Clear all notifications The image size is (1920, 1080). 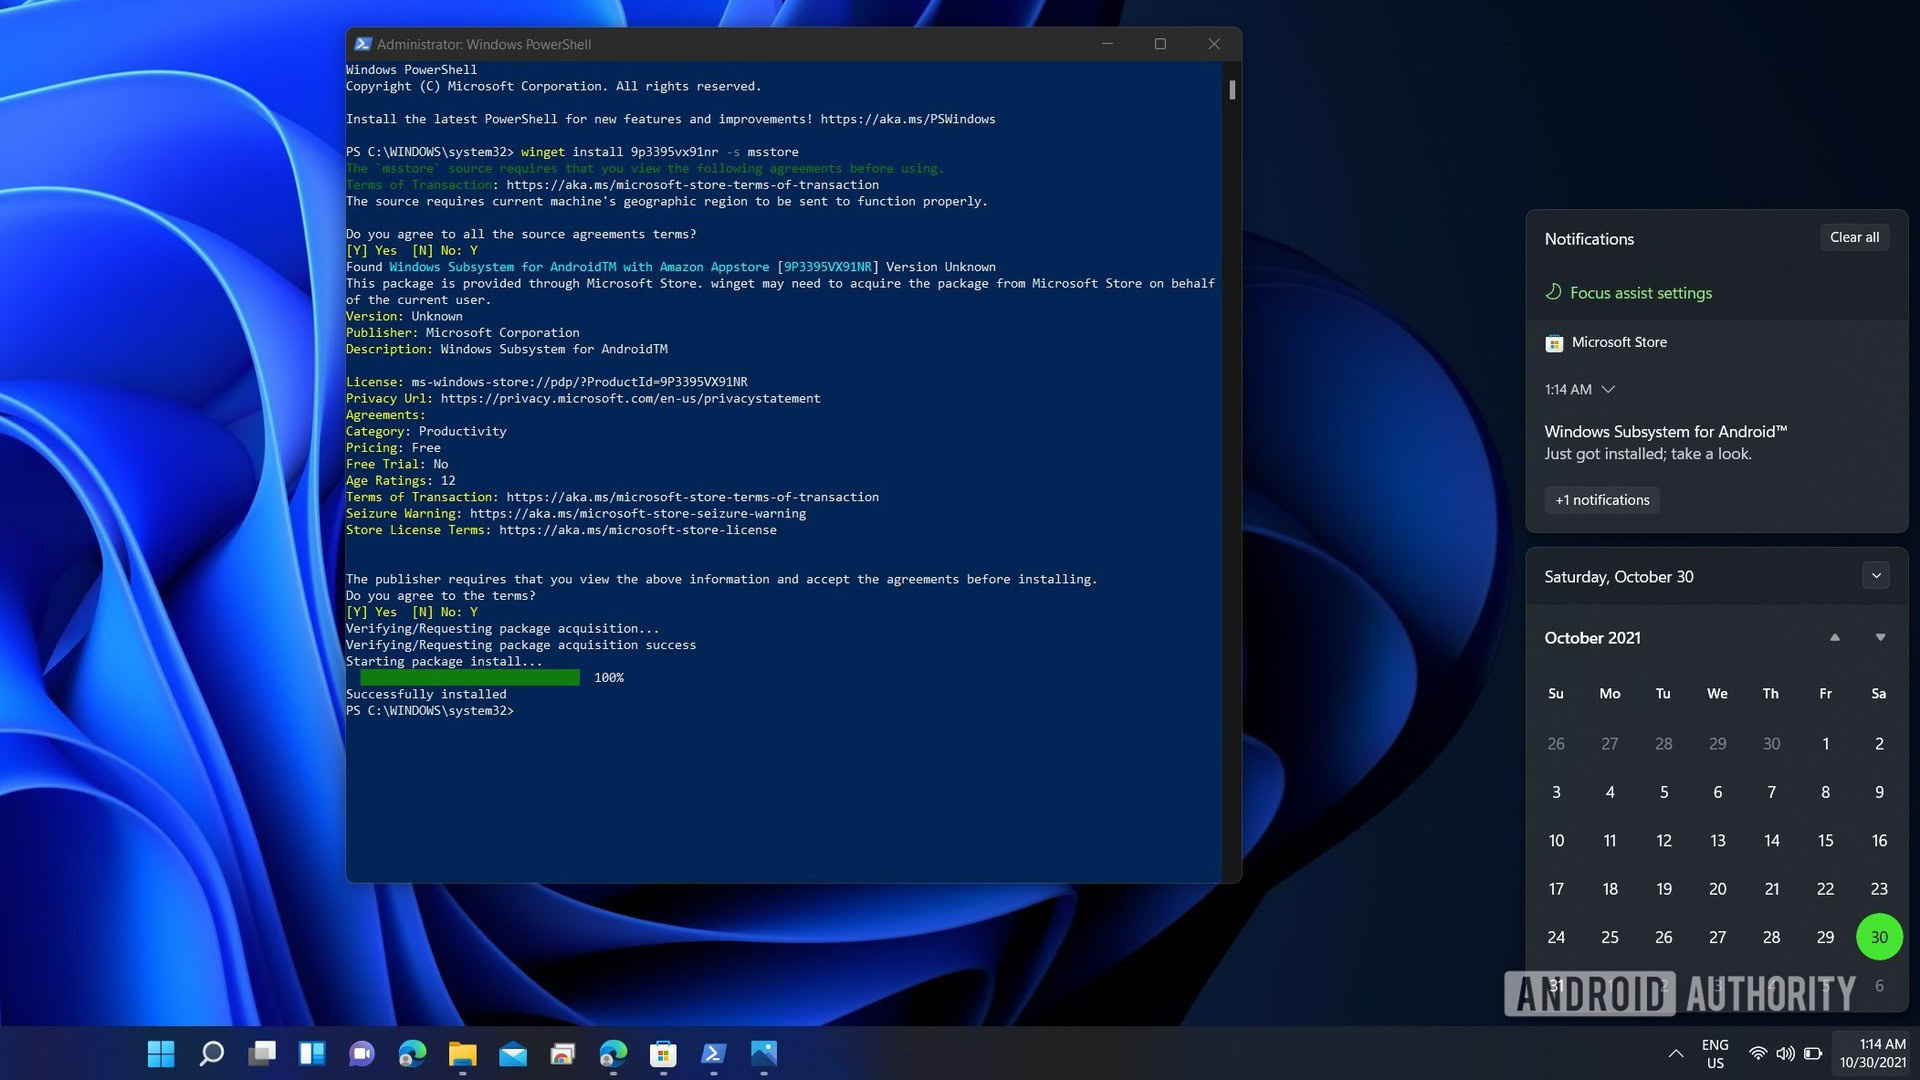pyautogui.click(x=1854, y=237)
